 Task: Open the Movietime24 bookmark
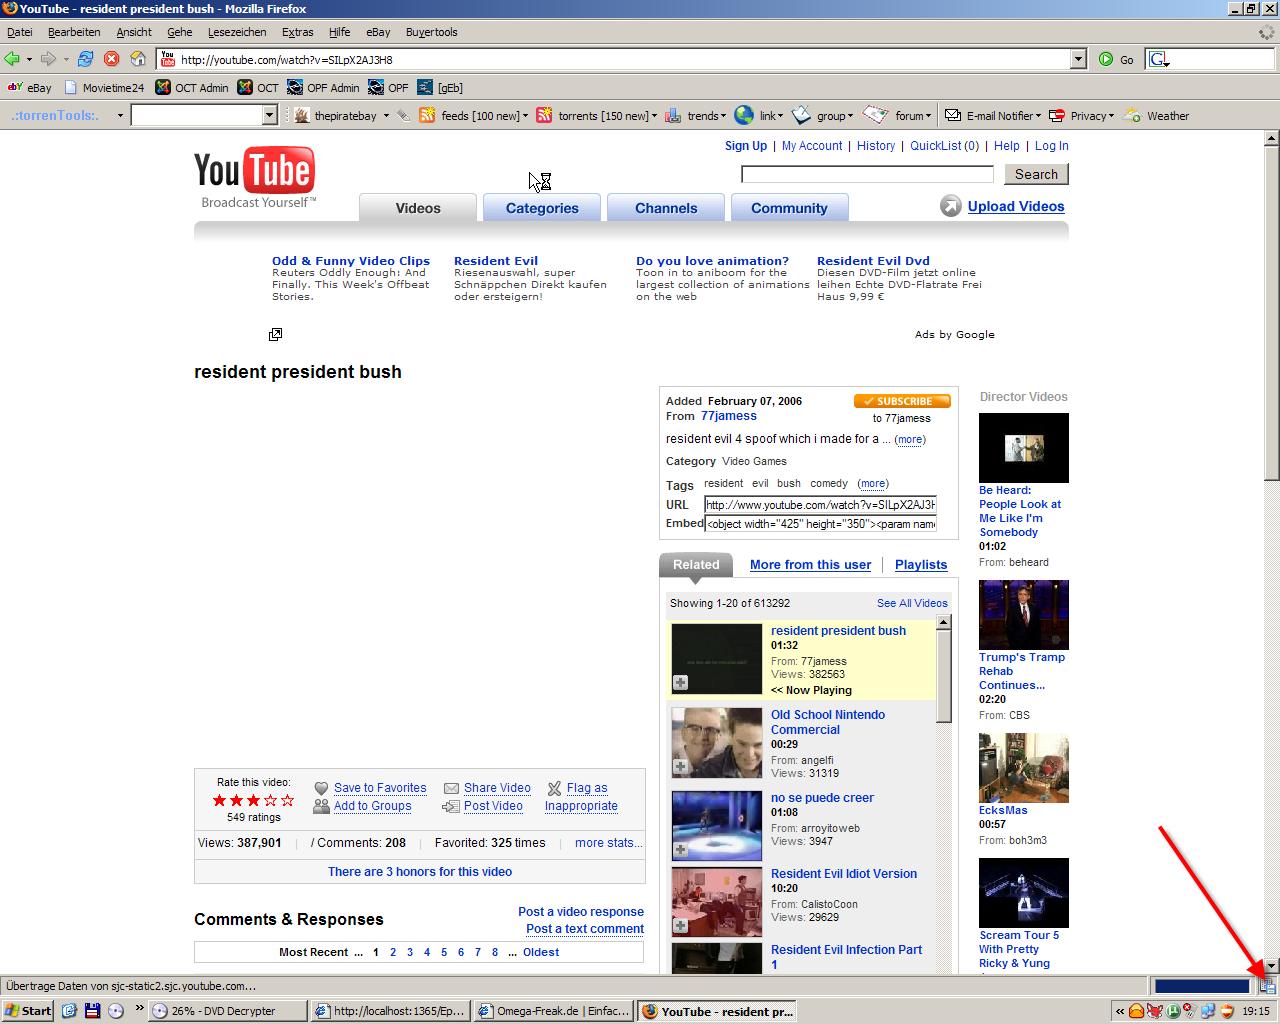click(x=104, y=88)
